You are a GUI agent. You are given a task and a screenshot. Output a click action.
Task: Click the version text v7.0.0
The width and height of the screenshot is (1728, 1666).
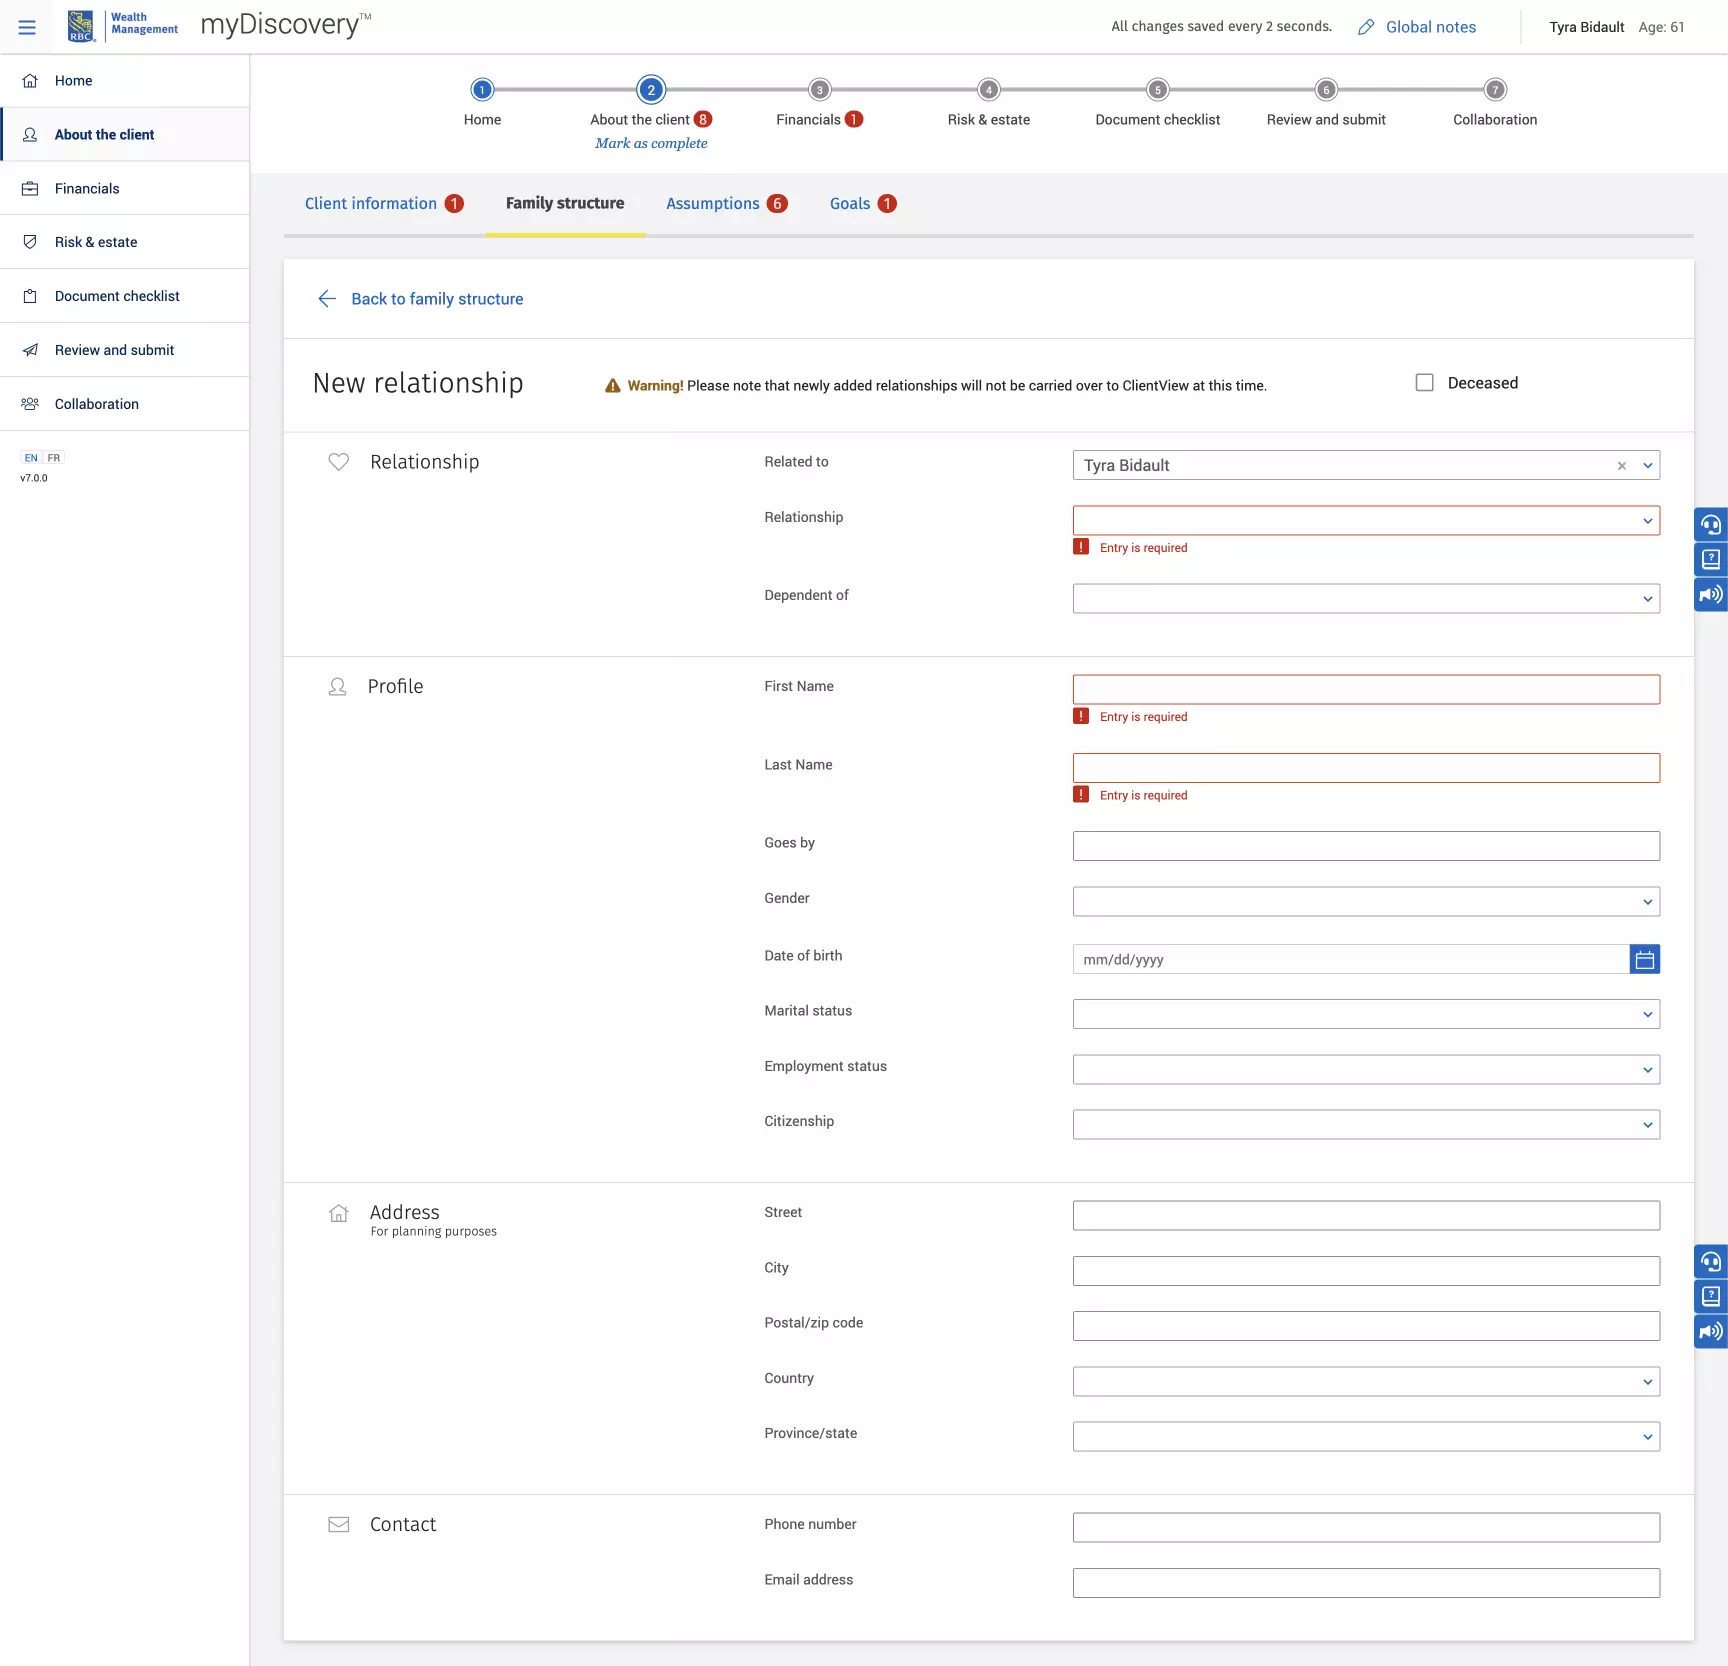coord(34,478)
